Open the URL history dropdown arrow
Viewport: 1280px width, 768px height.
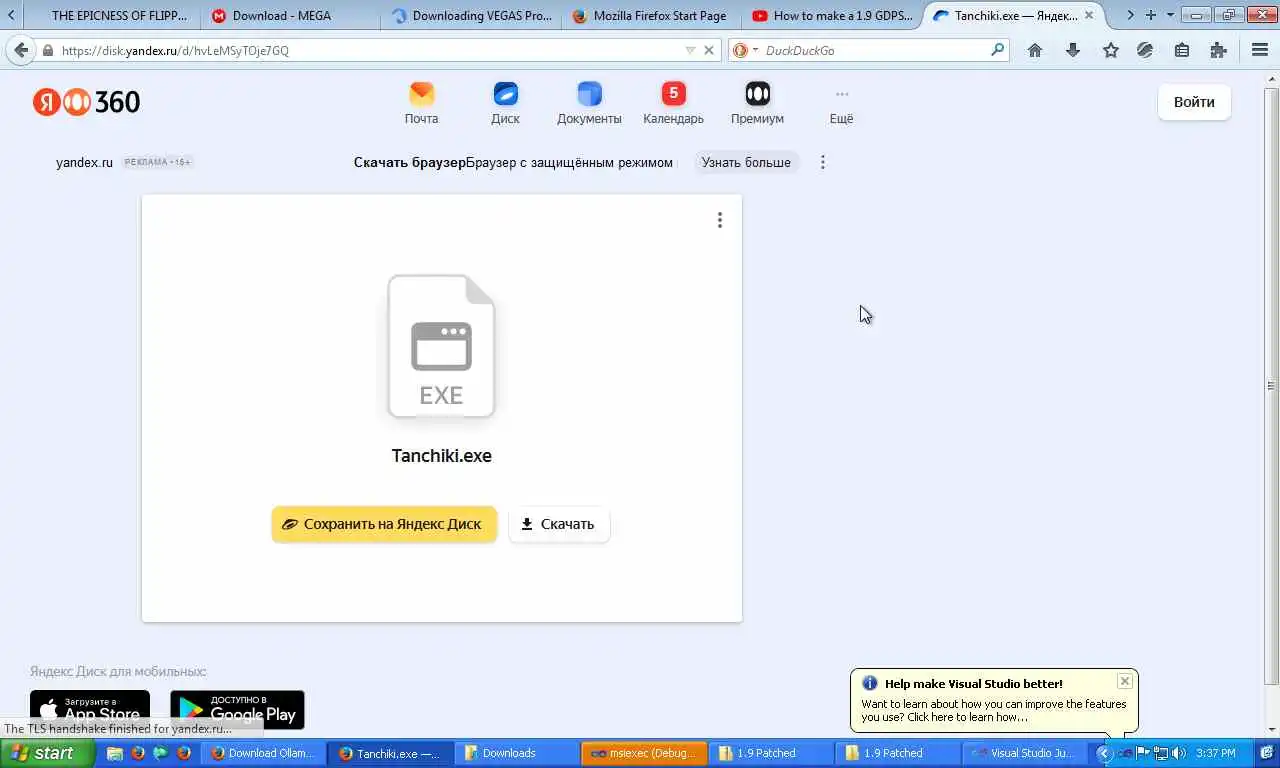click(x=690, y=50)
